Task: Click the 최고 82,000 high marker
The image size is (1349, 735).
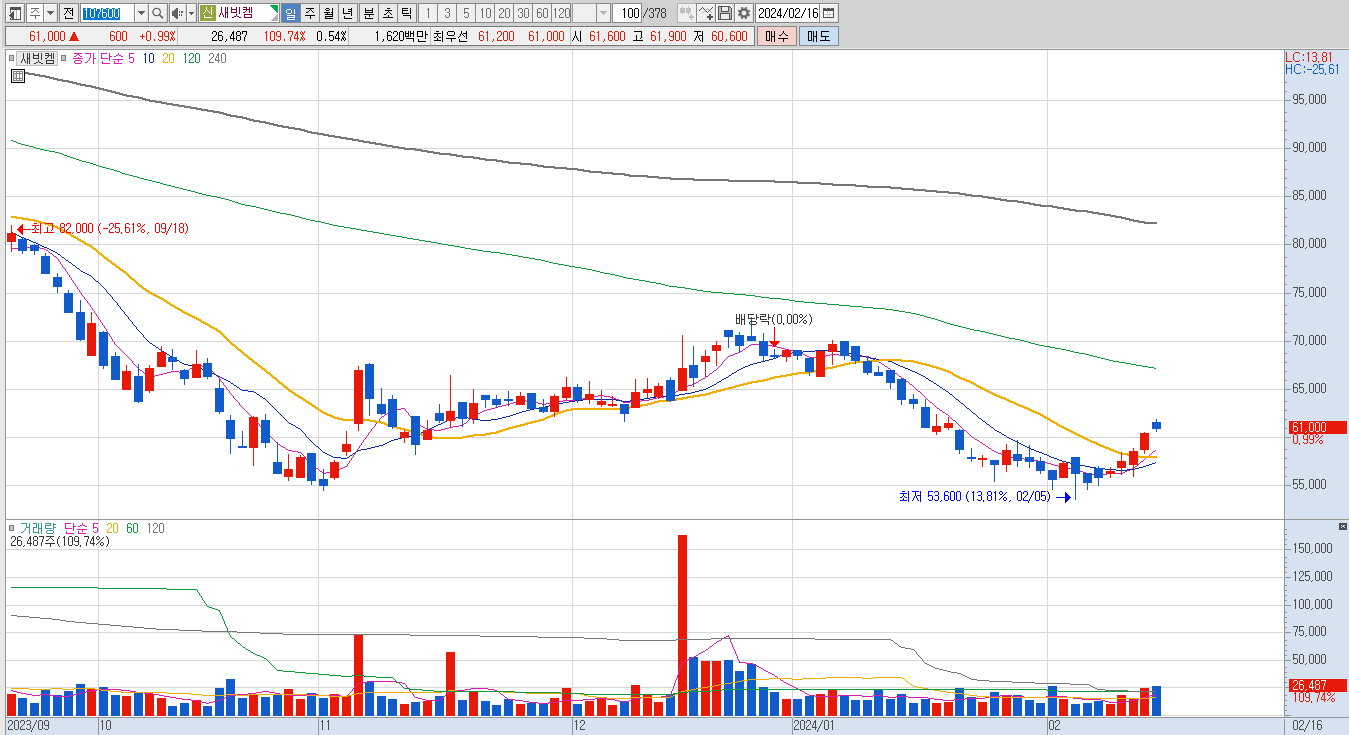Action: point(110,229)
